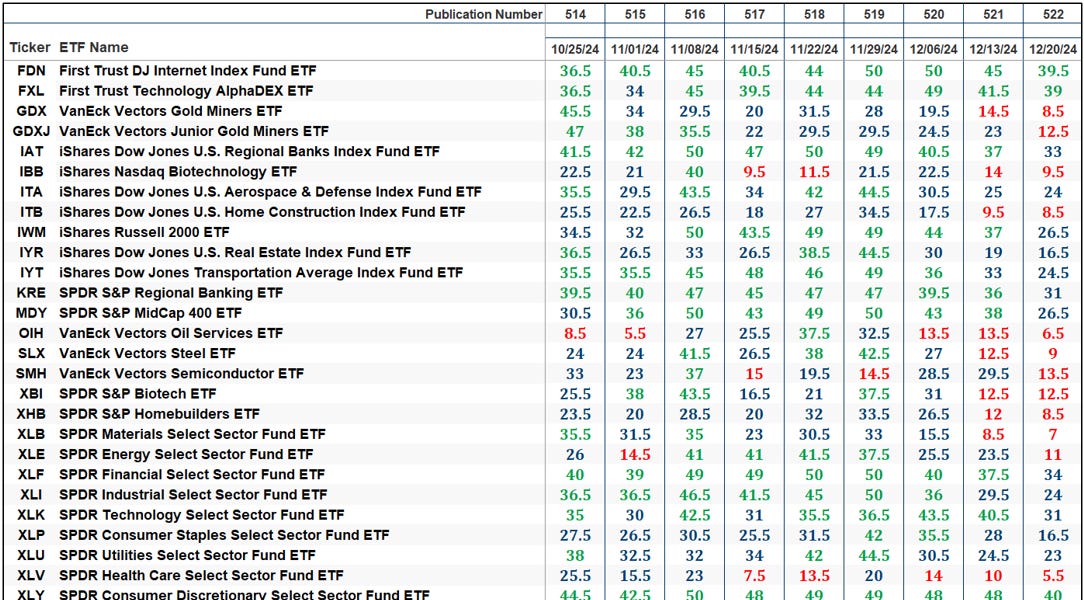Image resolution: width=1084 pixels, height=600 pixels.
Task: Click GDX value 14.5 under 12/13/24
Action: click(x=993, y=111)
